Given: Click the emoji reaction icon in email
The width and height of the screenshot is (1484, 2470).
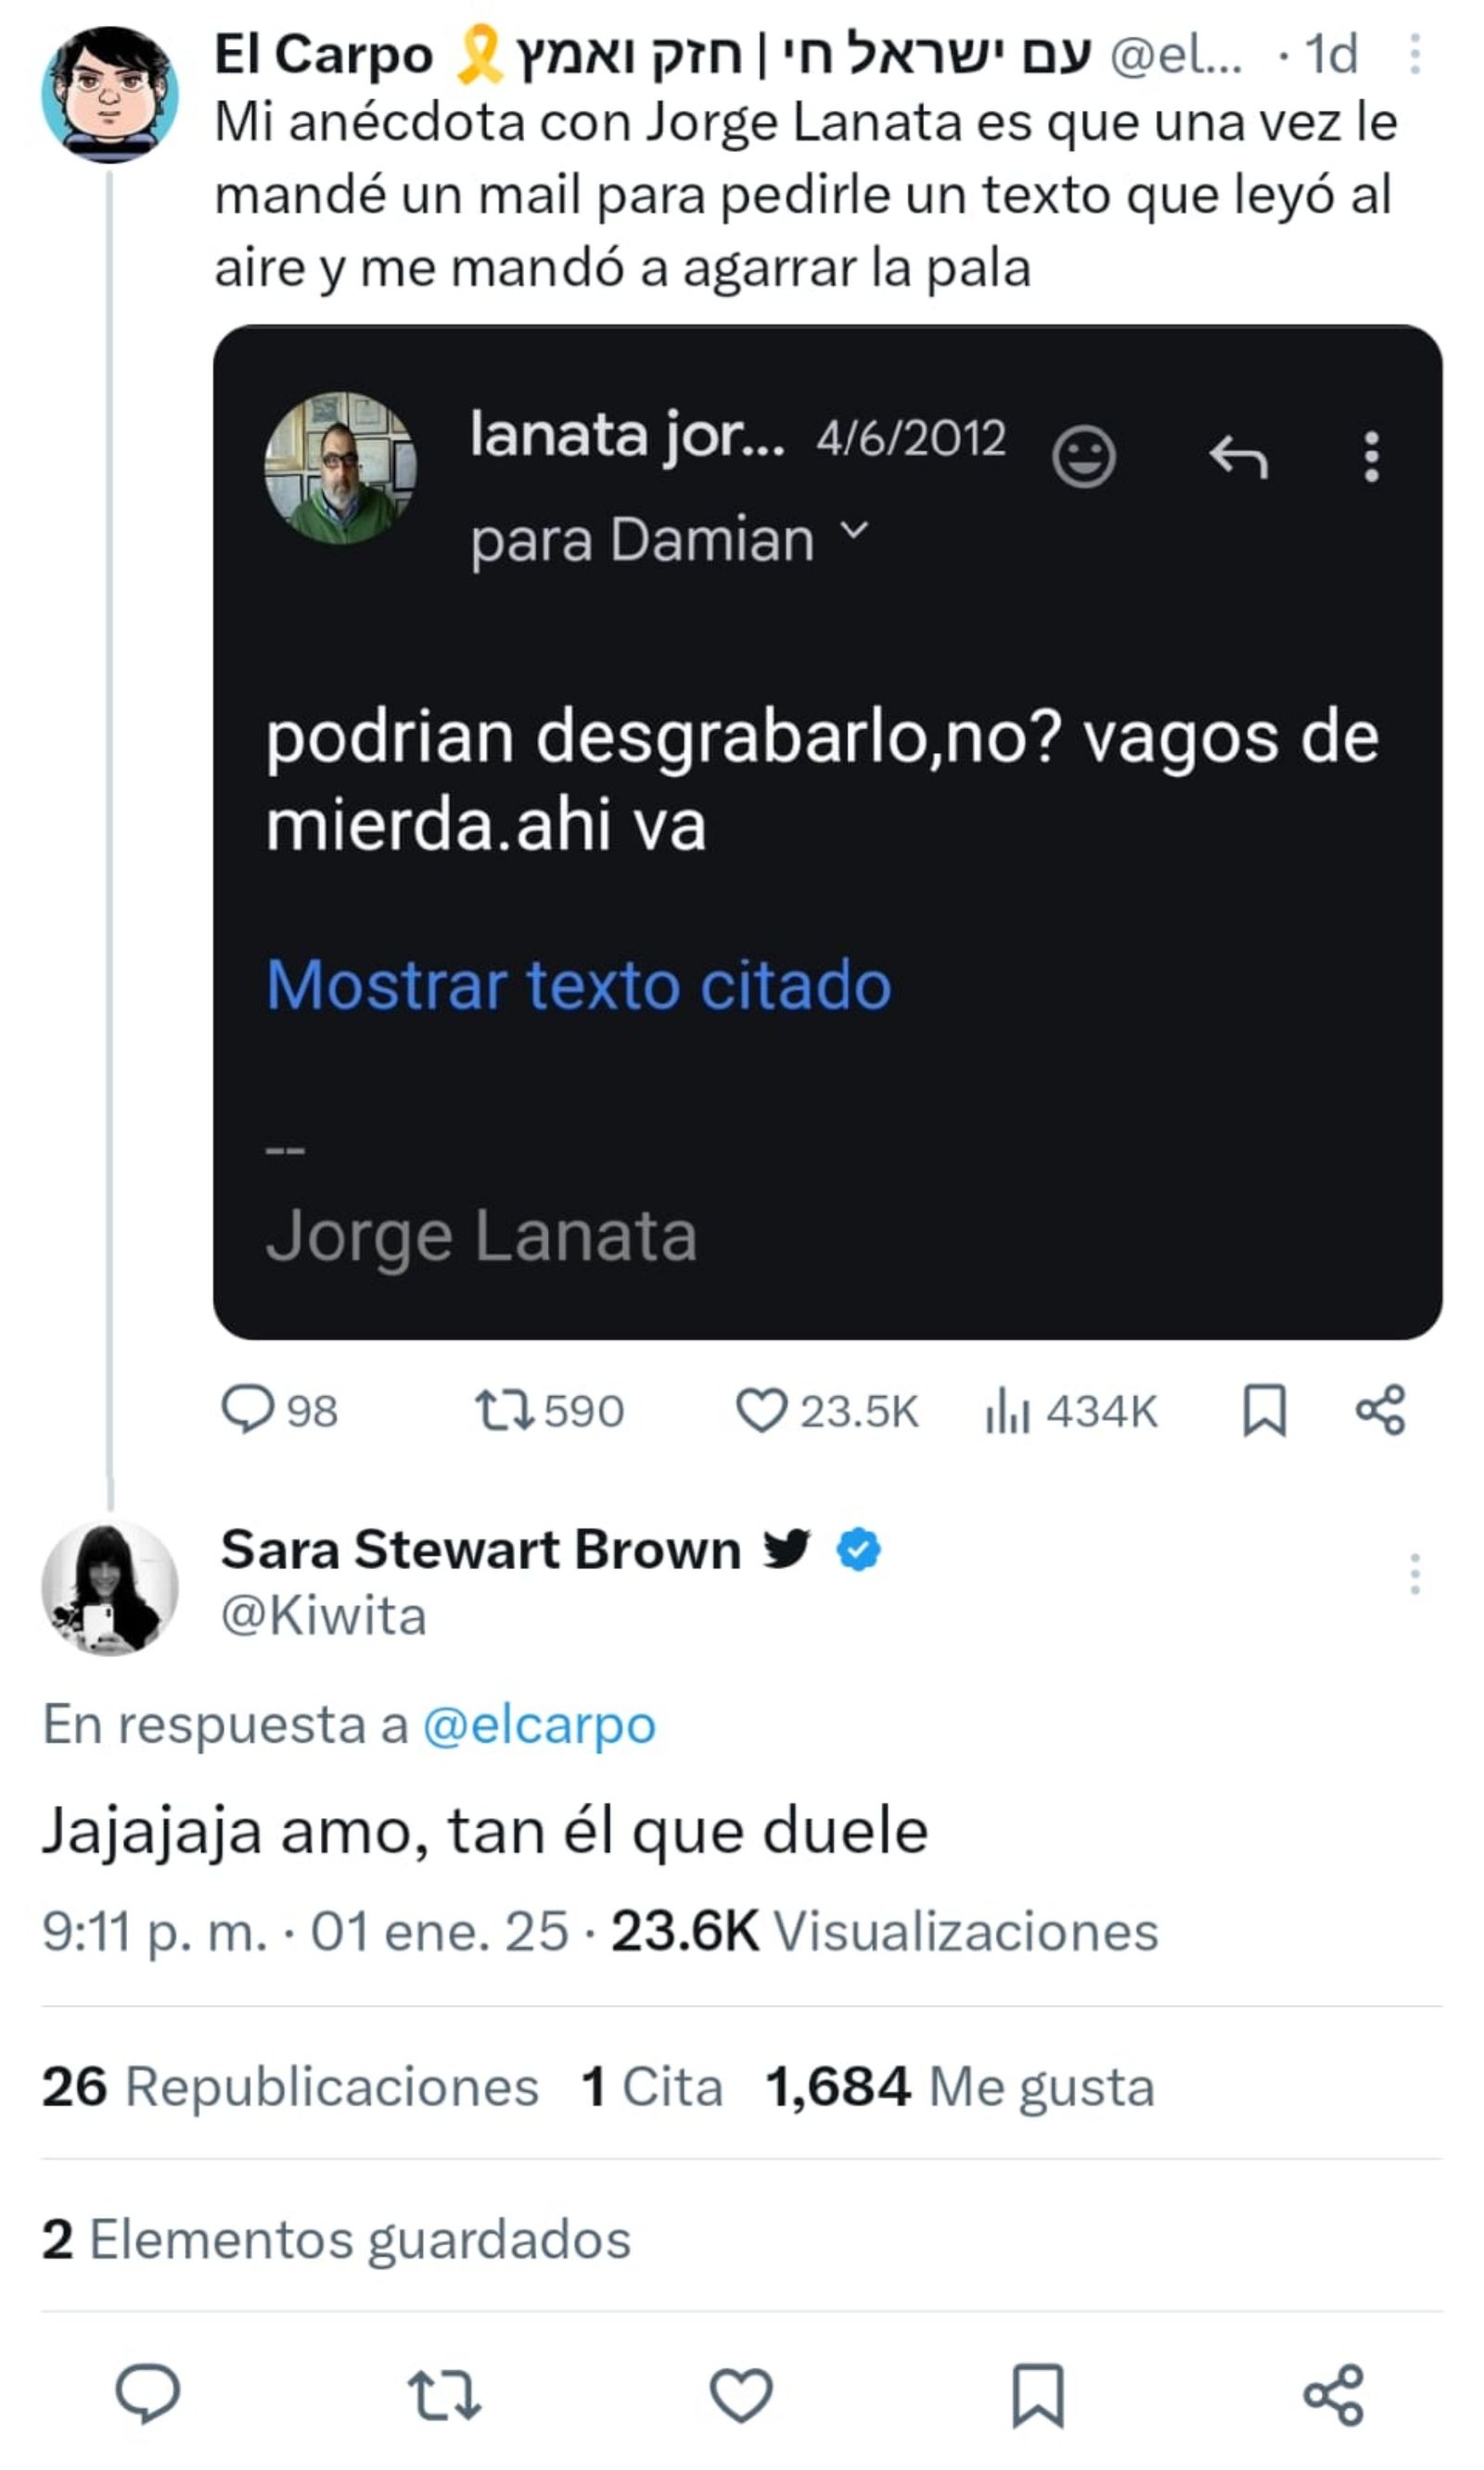Looking at the screenshot, I should 1083,457.
